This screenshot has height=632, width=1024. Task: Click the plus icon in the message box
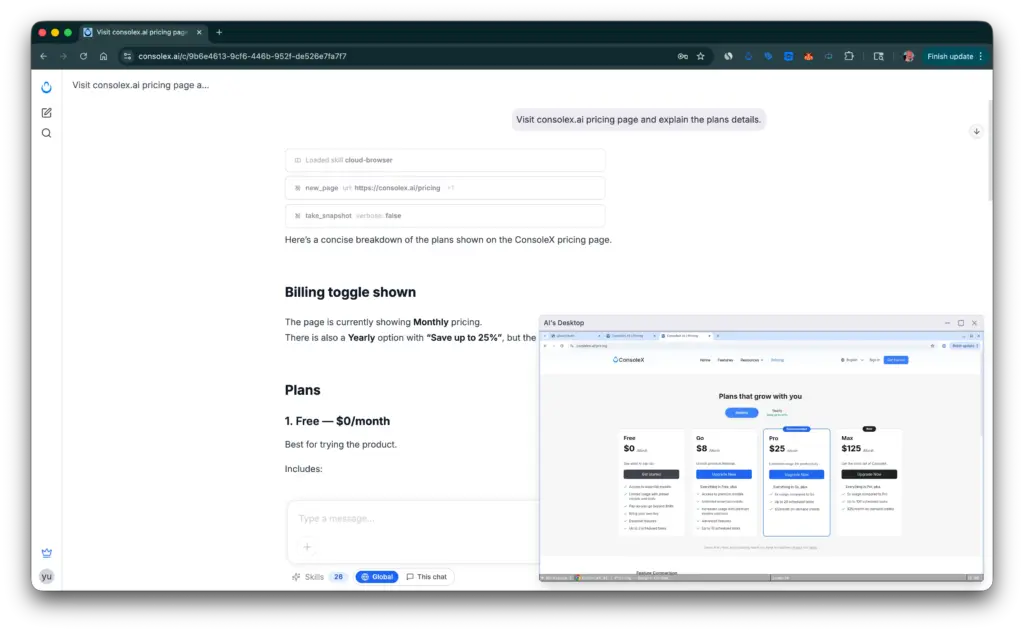click(307, 547)
